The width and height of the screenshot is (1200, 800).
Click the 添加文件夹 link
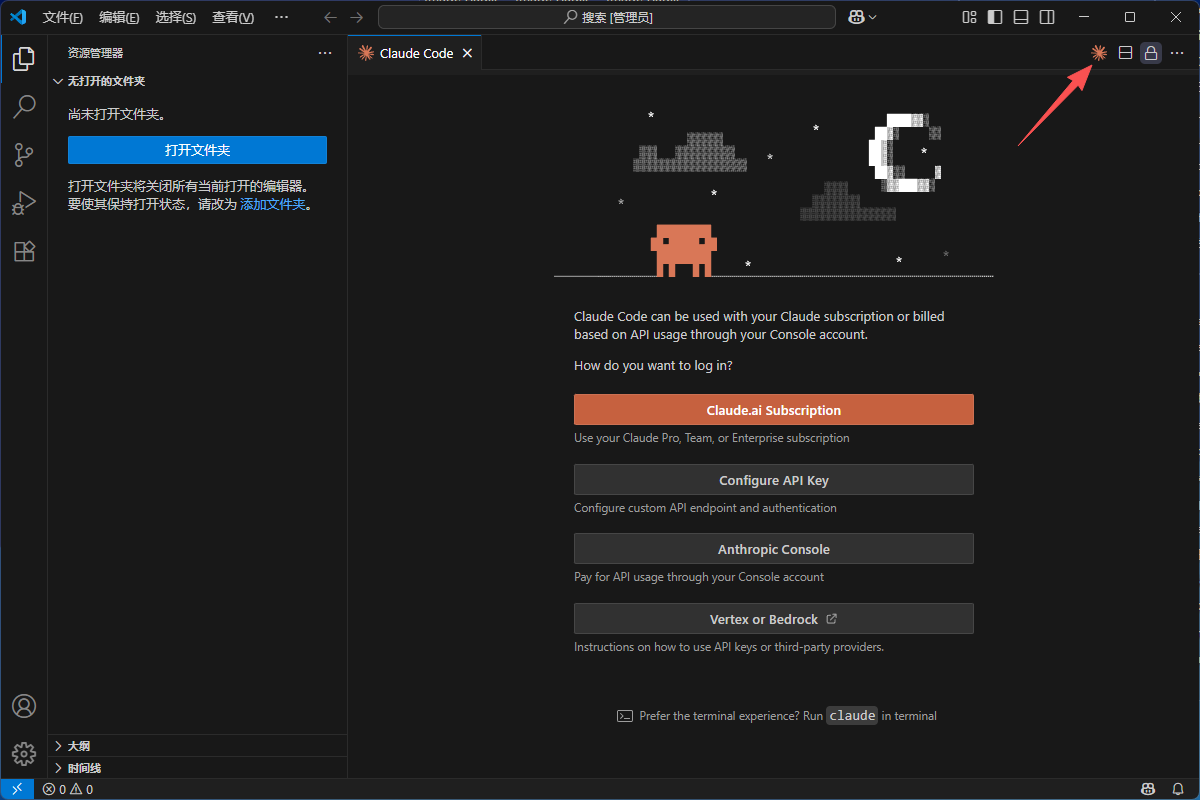(272, 204)
